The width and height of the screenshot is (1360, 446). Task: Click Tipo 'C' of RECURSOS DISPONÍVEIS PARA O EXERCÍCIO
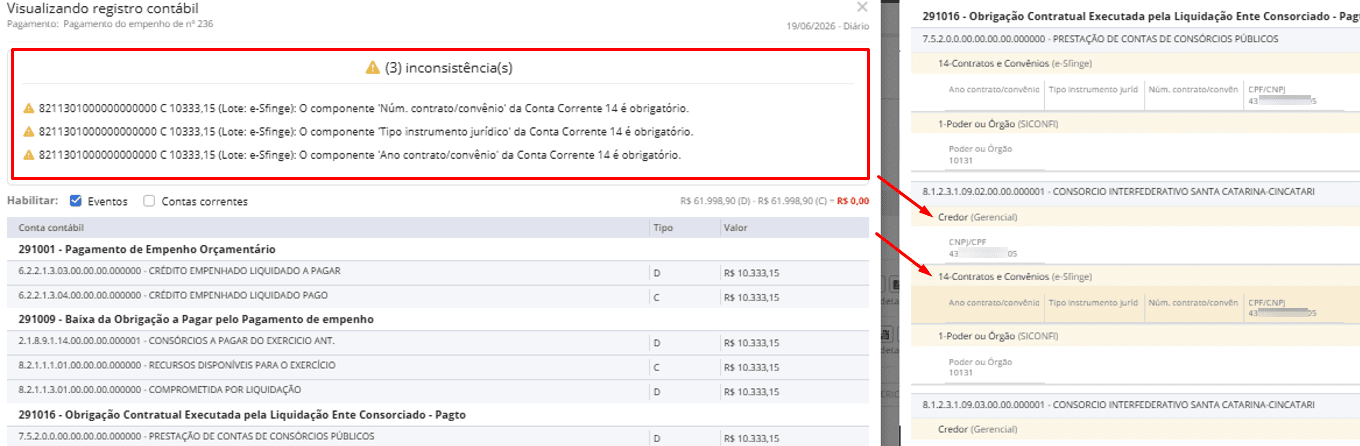coord(657,366)
